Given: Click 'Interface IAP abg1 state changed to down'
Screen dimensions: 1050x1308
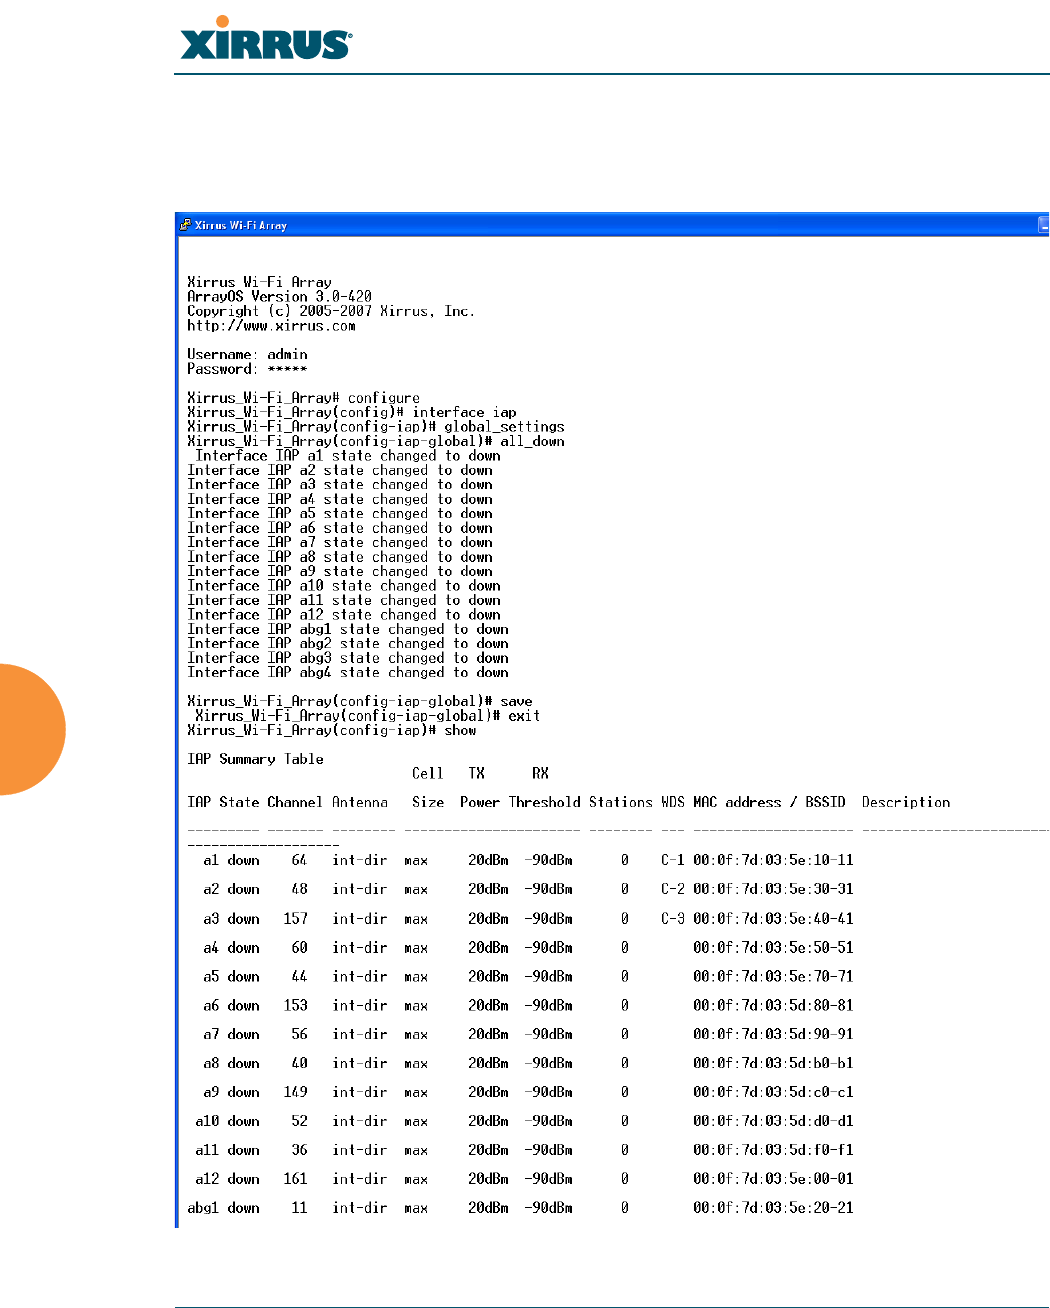Looking at the screenshot, I should click(348, 630).
